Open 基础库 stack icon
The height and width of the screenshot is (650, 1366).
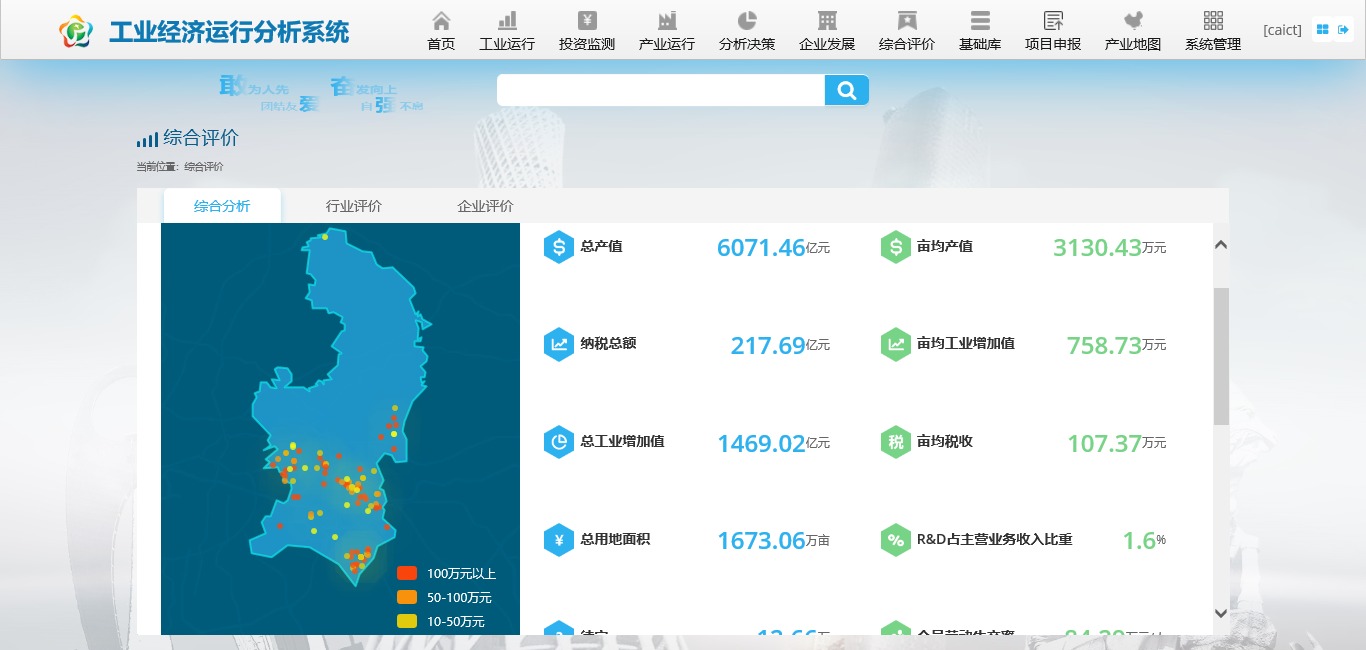click(x=980, y=20)
